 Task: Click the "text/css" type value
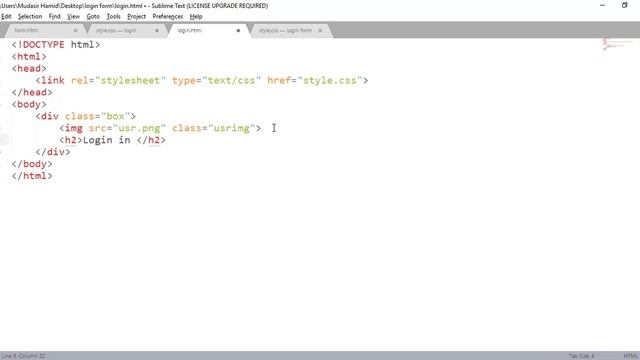231,80
